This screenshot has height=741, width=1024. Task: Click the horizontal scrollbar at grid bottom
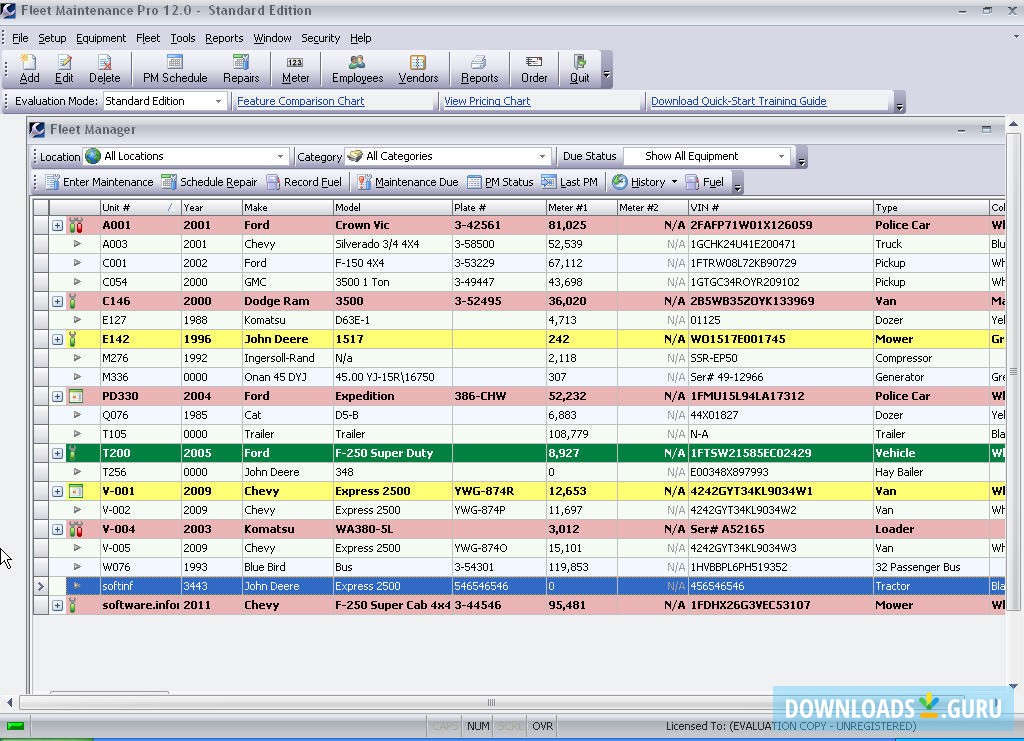point(490,702)
